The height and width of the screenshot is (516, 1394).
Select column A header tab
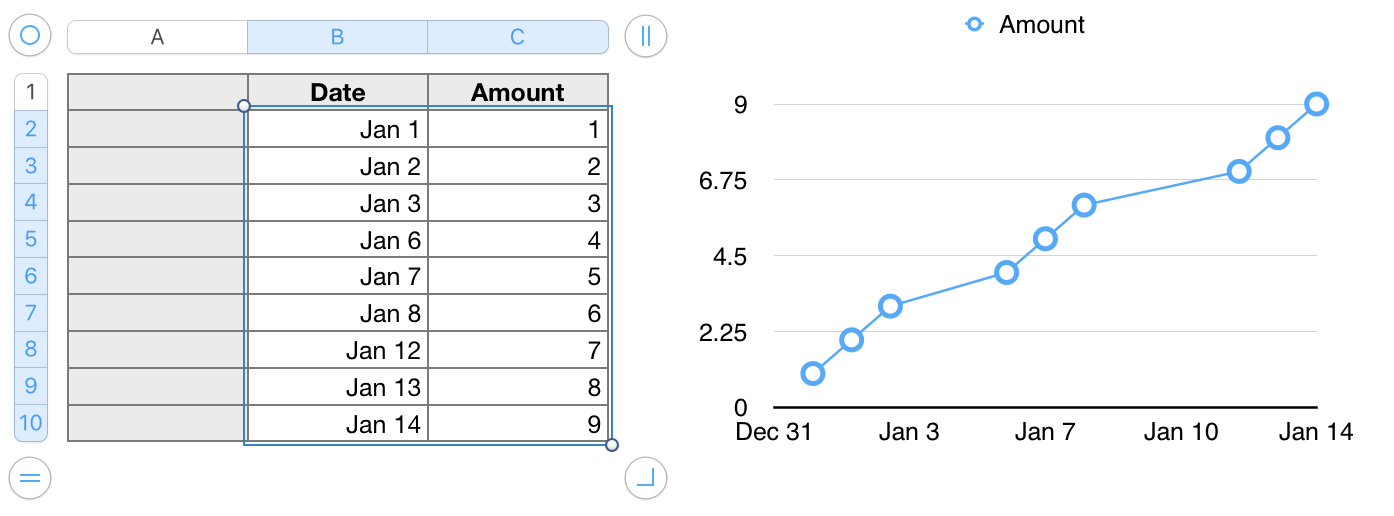coord(157,37)
